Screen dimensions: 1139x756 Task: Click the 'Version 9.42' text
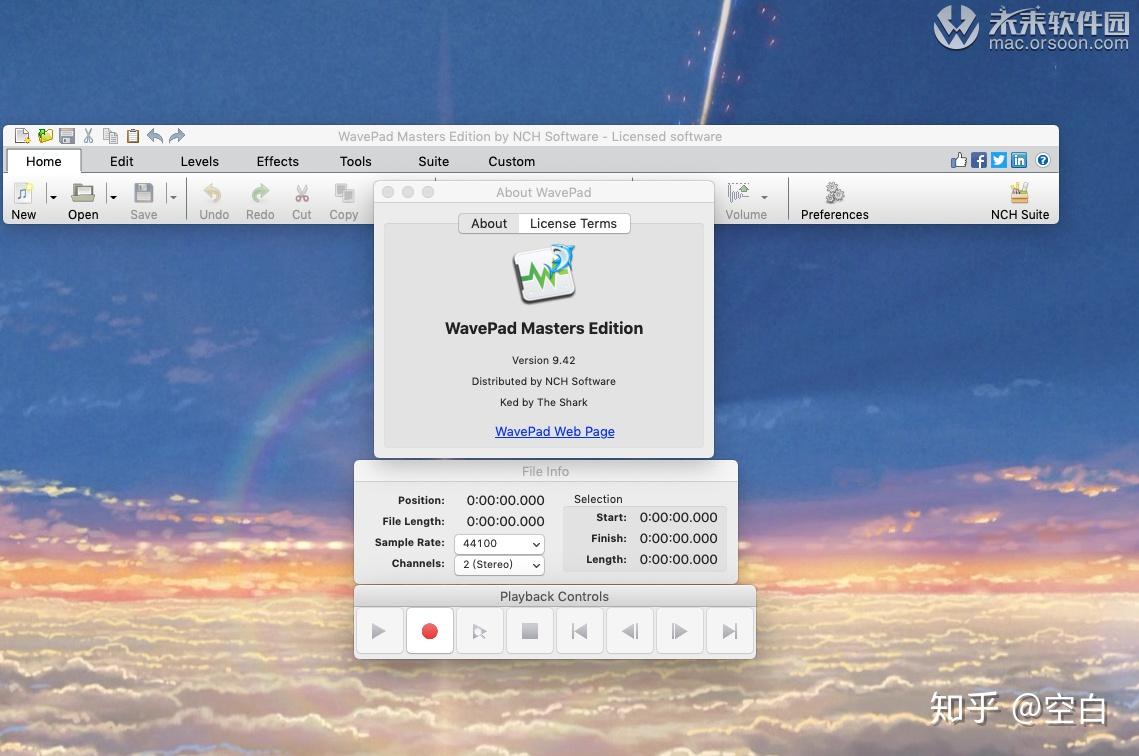pyautogui.click(x=543, y=360)
